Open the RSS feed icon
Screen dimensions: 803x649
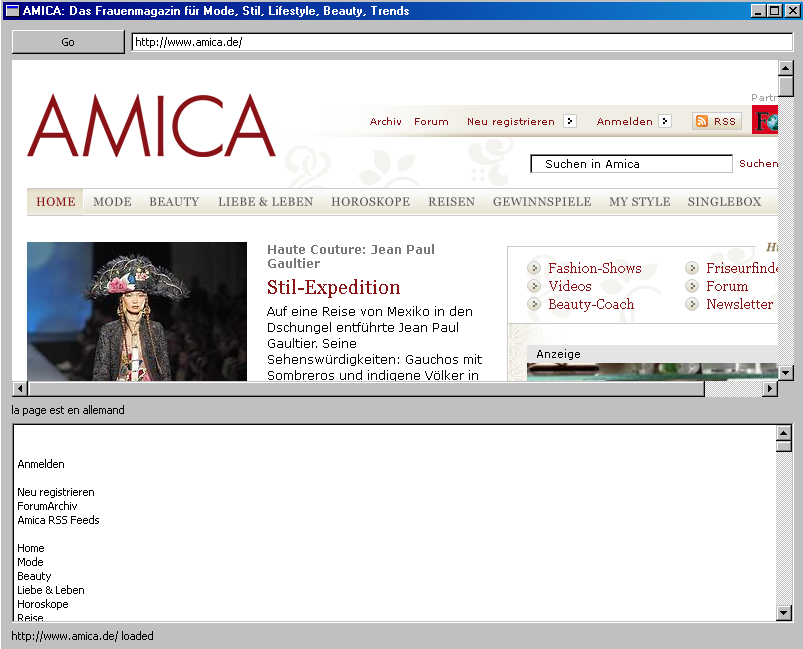point(702,121)
